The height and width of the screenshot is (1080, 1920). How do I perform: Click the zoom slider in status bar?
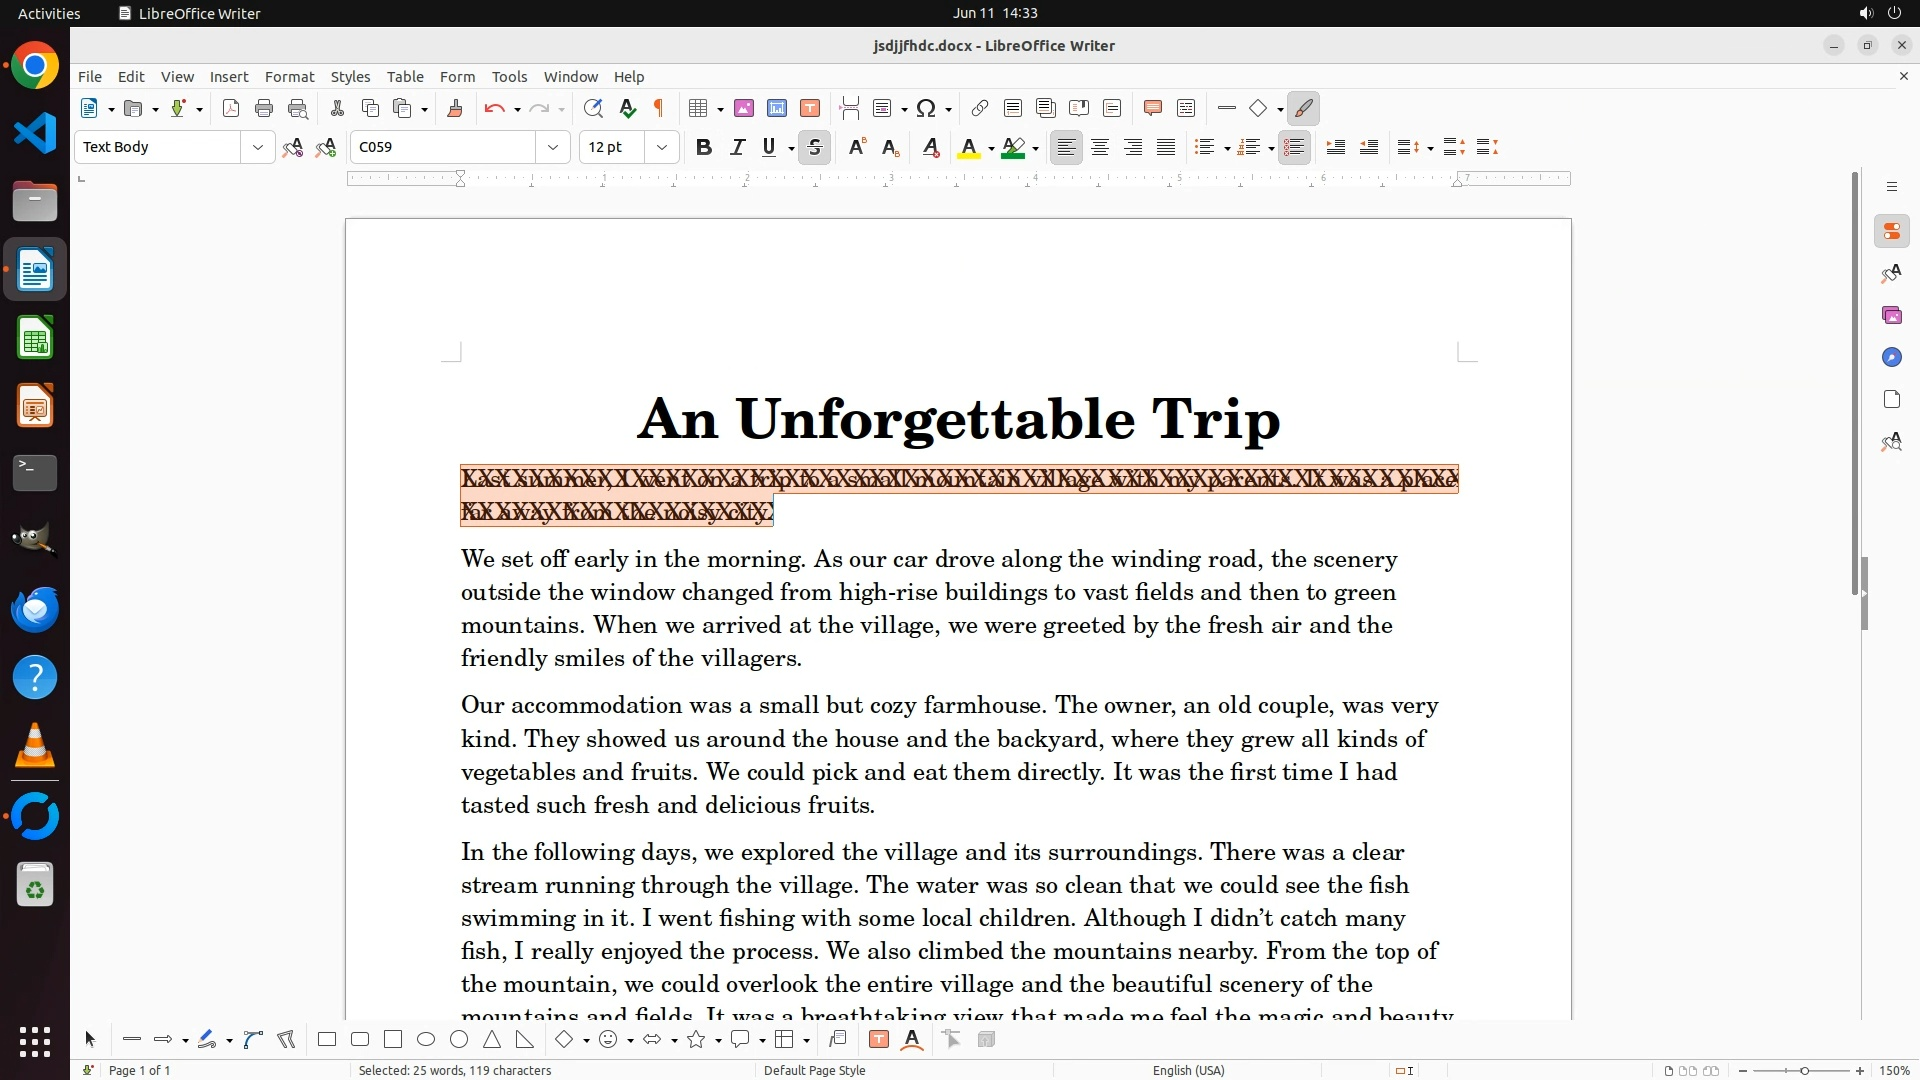pyautogui.click(x=1804, y=1070)
